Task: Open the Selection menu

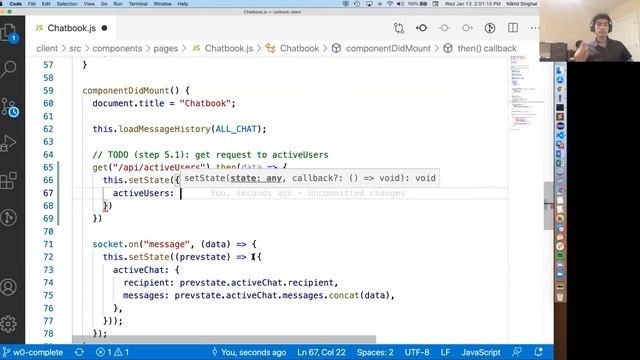Action: pos(67,4)
